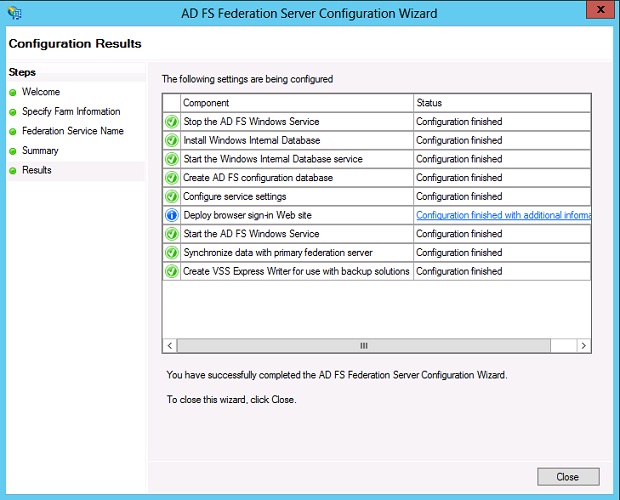The width and height of the screenshot is (620, 500).
Task: Select 'Create AD FS configuration database' component
Action: click(258, 178)
